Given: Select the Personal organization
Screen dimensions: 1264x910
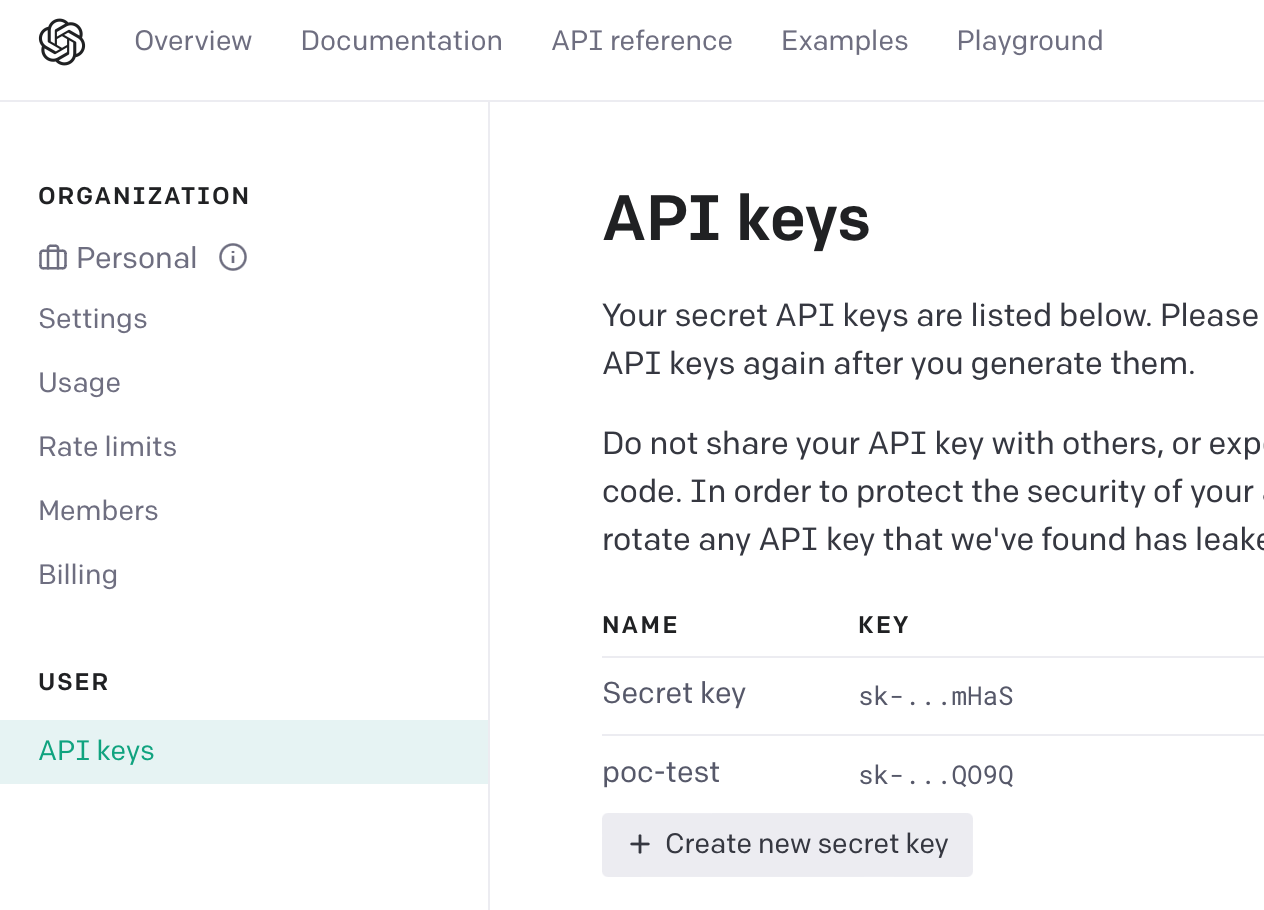Looking at the screenshot, I should 137,258.
